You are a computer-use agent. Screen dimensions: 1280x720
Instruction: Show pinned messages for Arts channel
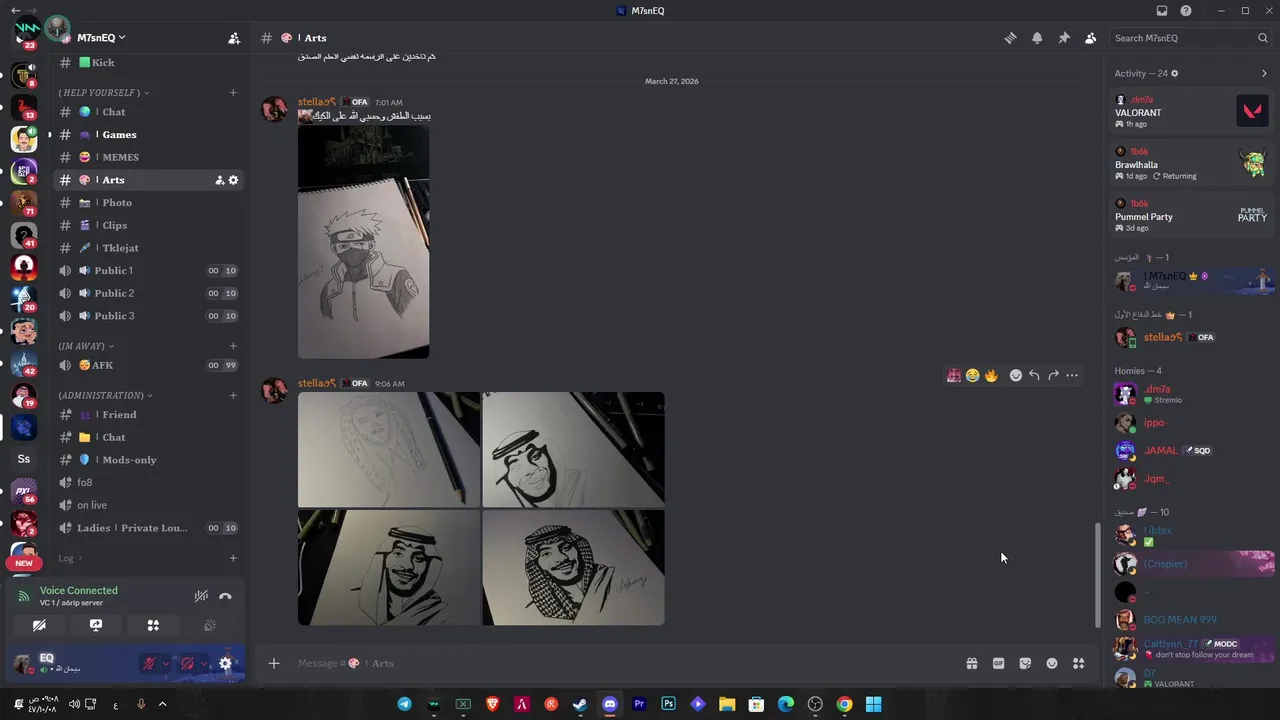coord(1064,38)
